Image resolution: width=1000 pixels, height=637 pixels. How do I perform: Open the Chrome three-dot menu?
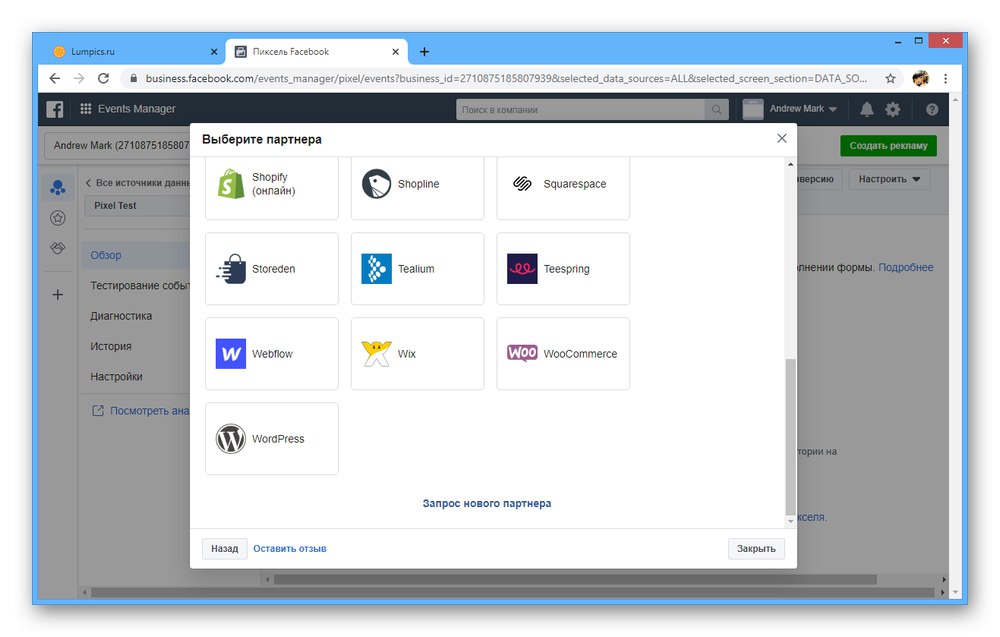pos(946,78)
